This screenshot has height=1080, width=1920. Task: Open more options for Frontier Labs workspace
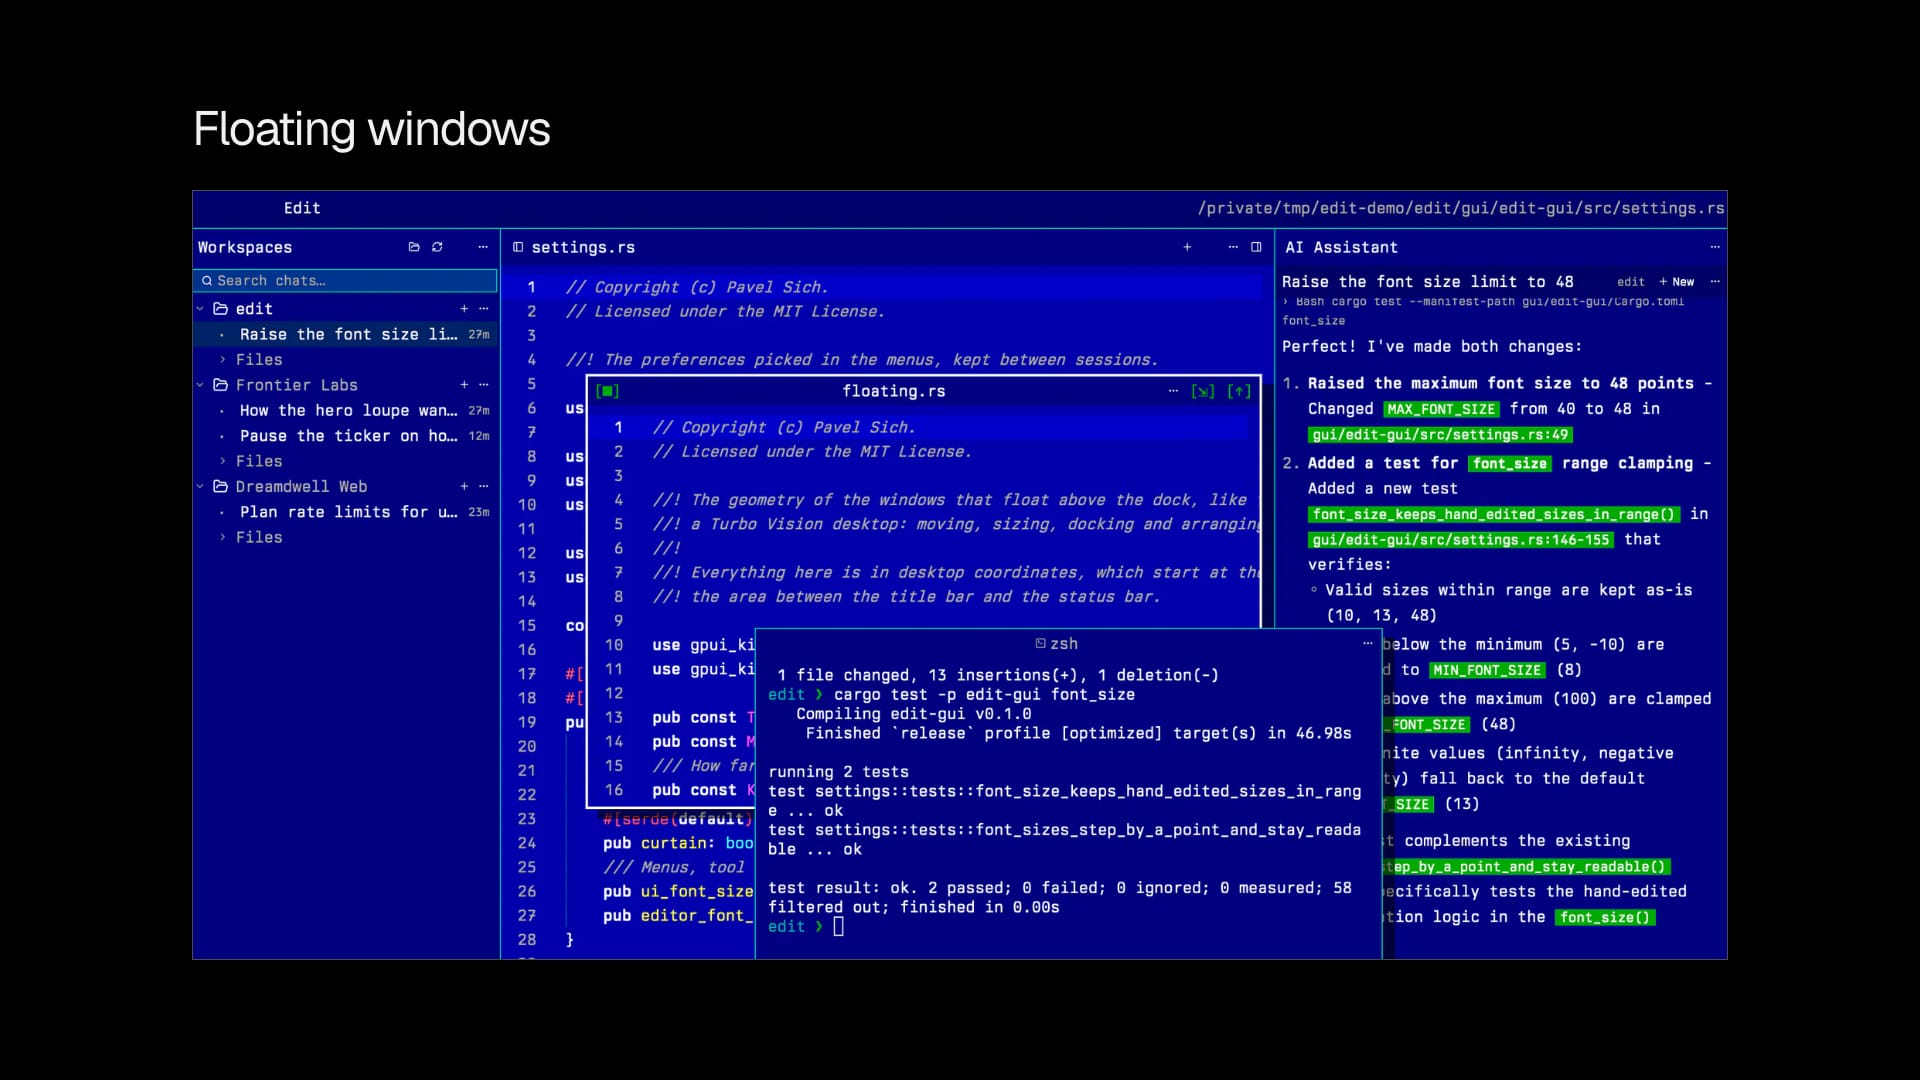pos(484,385)
